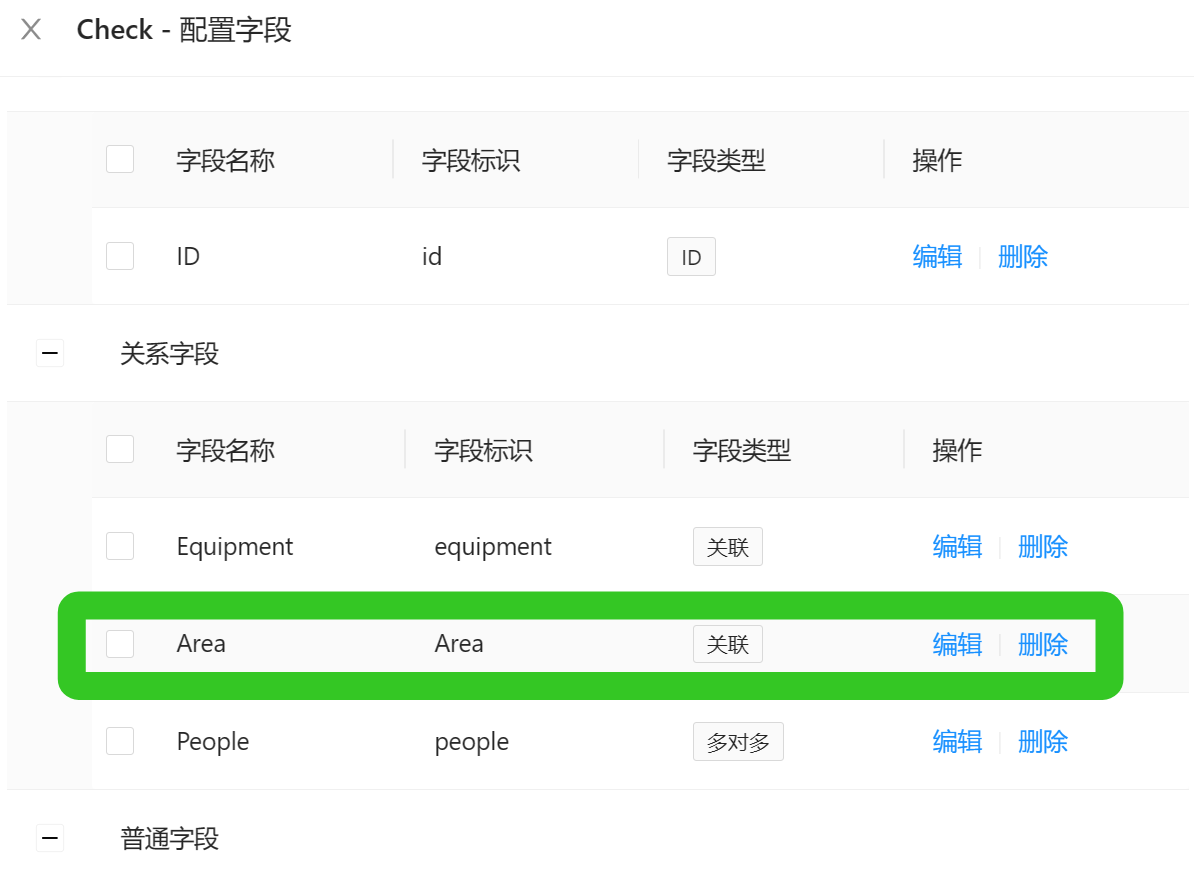Check the checkbox for the Equipment row

pyautogui.click(x=119, y=546)
